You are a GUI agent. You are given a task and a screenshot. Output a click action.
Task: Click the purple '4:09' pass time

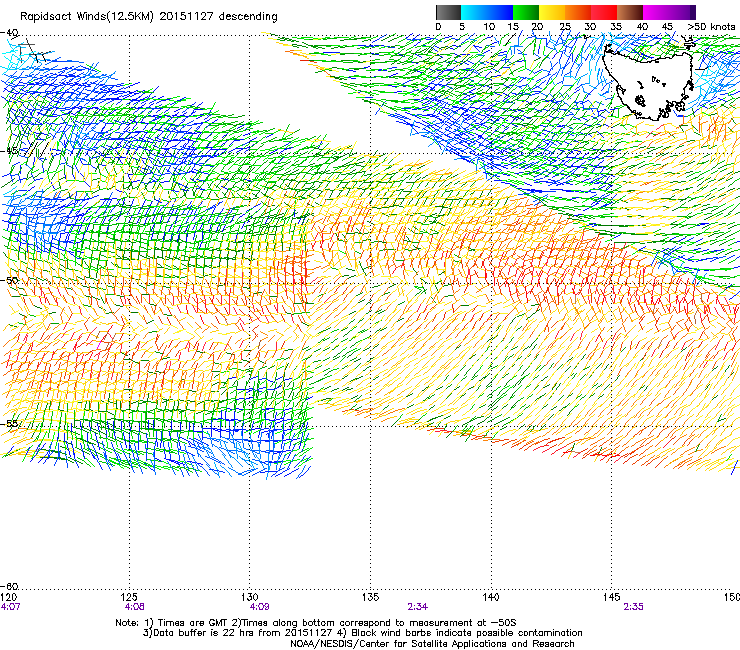click(259, 607)
